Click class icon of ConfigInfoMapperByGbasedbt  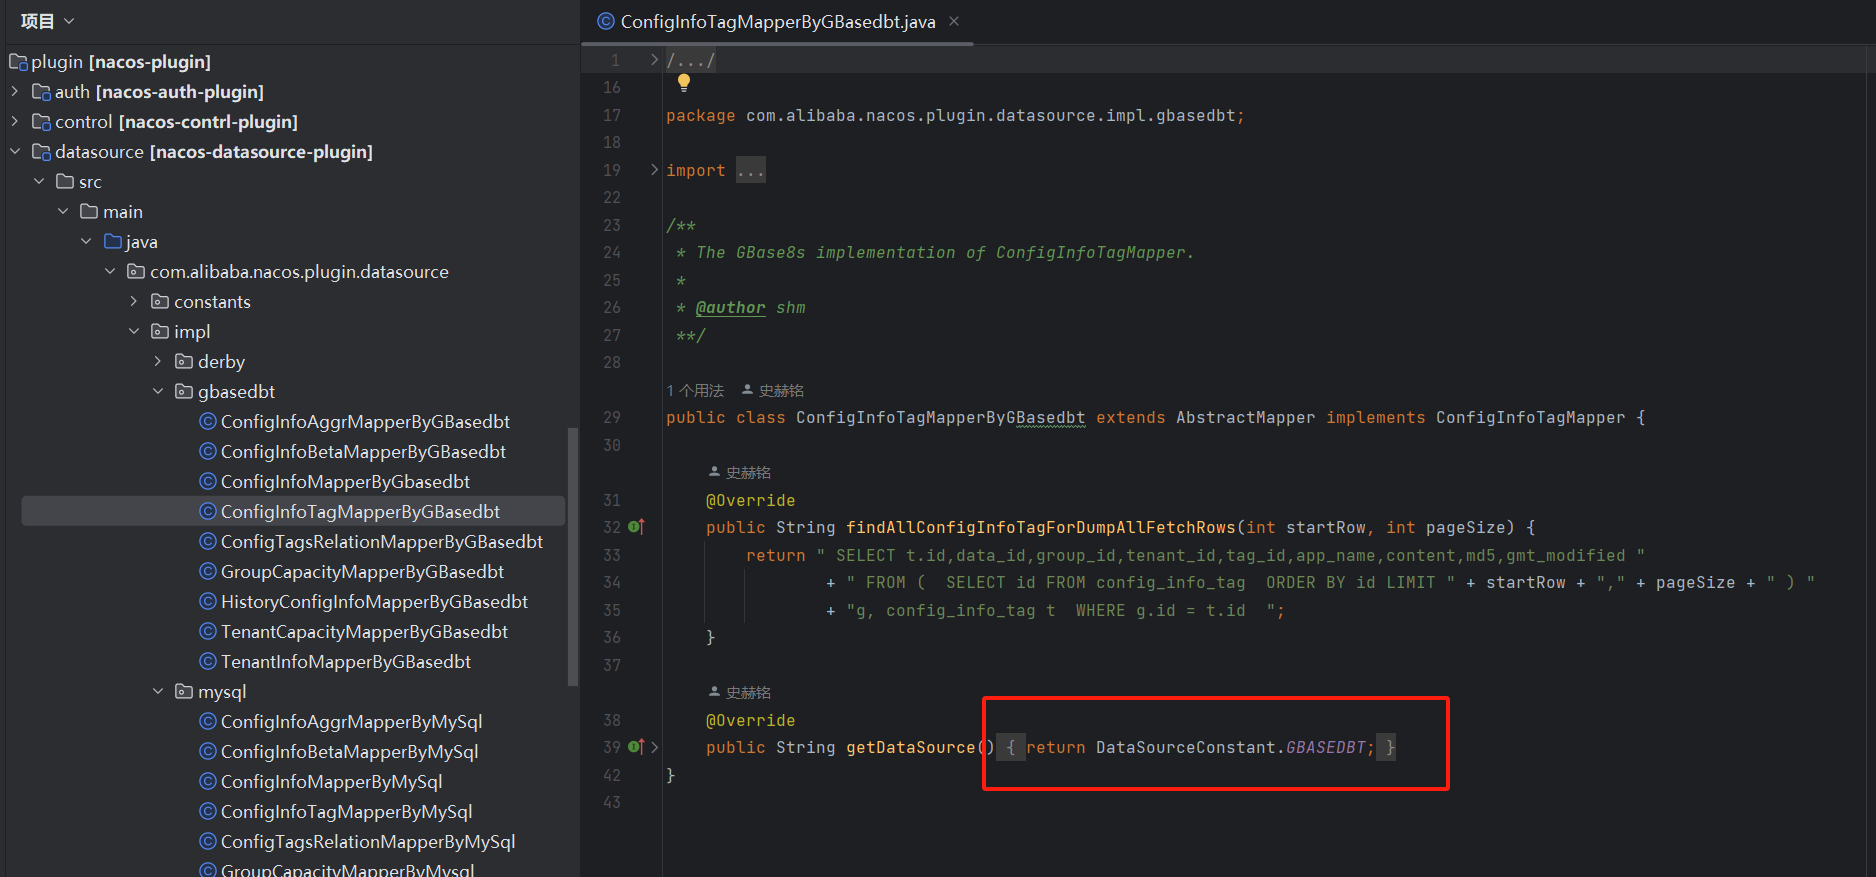208,481
